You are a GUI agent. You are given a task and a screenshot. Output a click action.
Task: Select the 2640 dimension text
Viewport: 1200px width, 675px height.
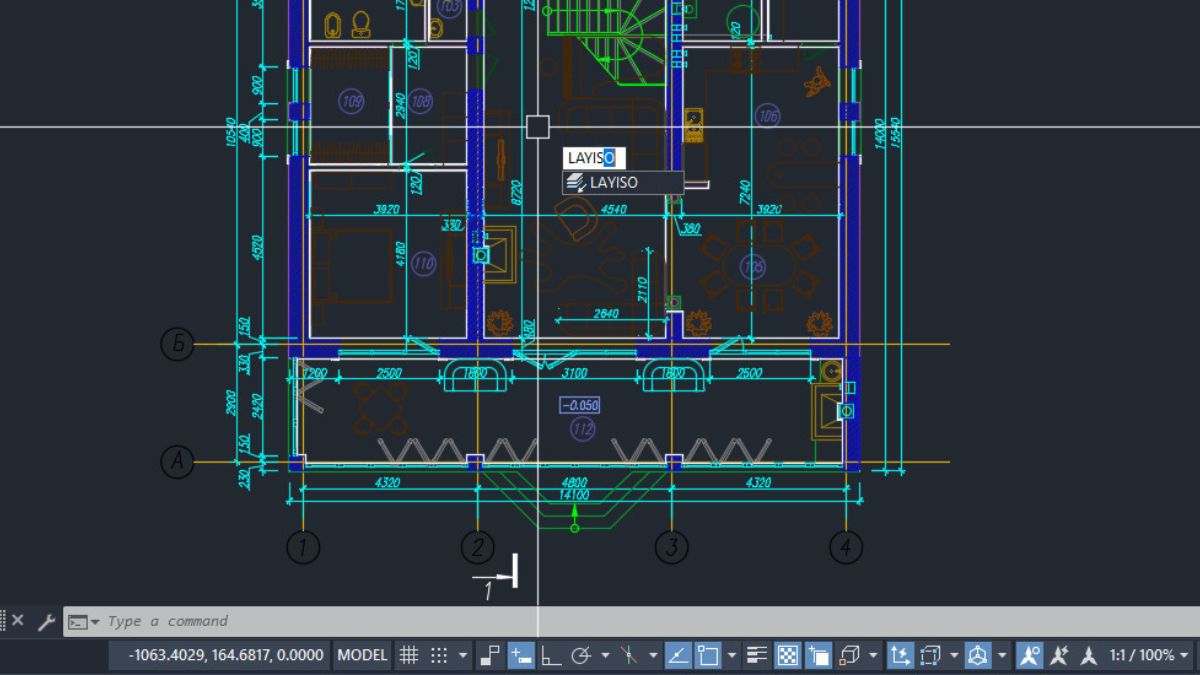coord(606,313)
